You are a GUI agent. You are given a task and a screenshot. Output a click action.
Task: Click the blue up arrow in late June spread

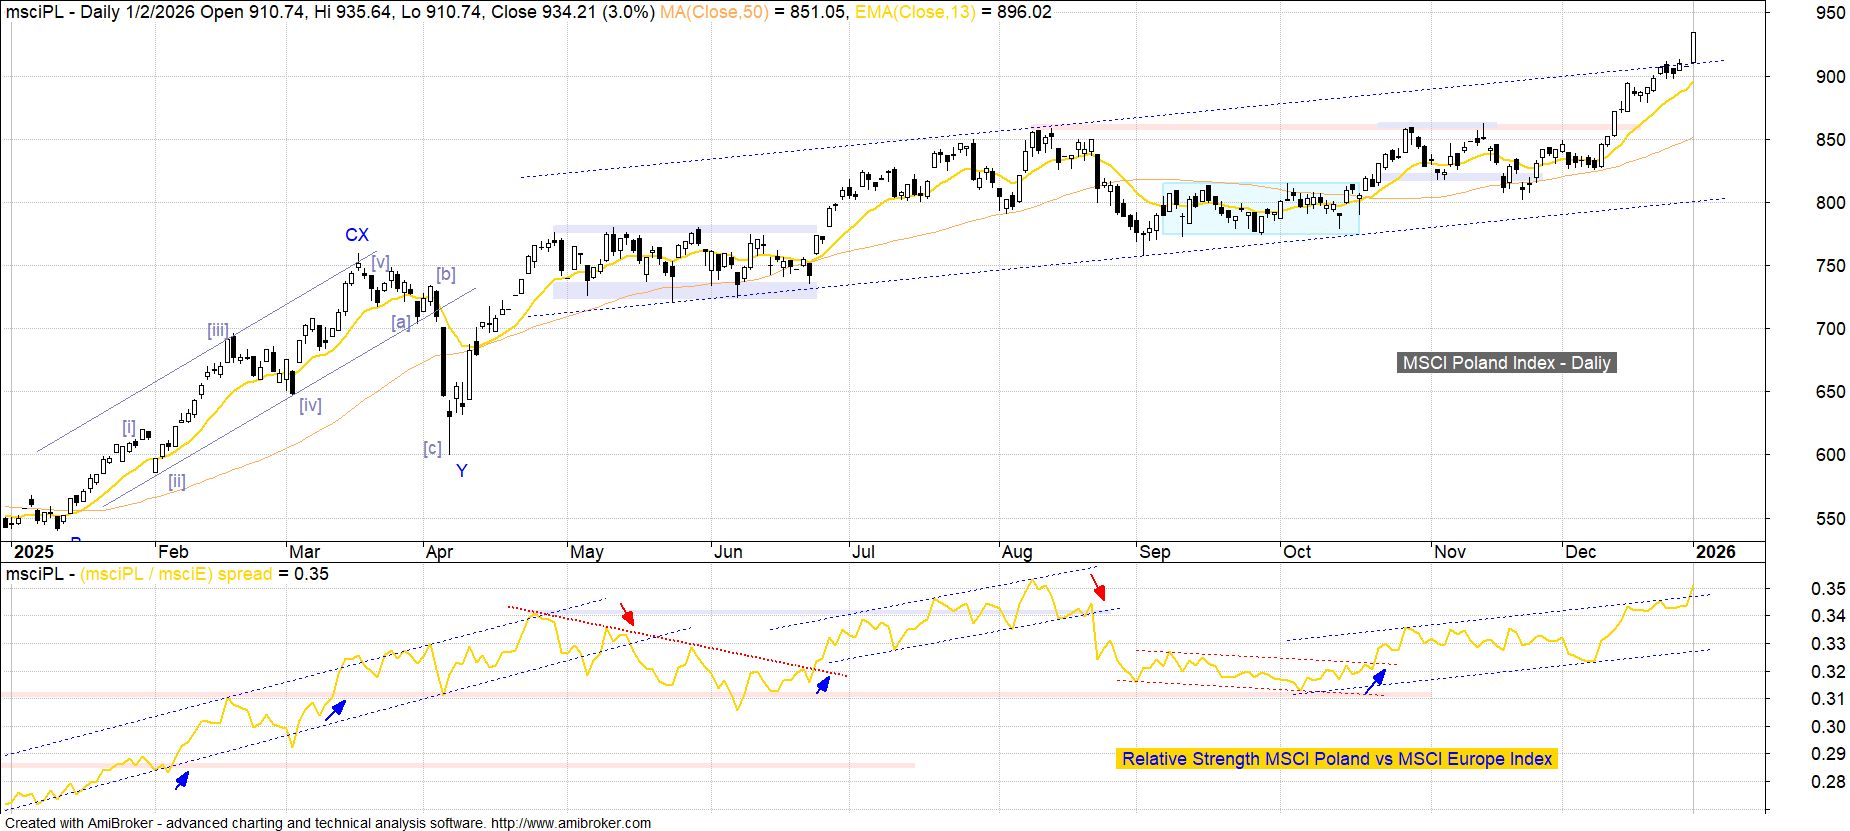(823, 685)
